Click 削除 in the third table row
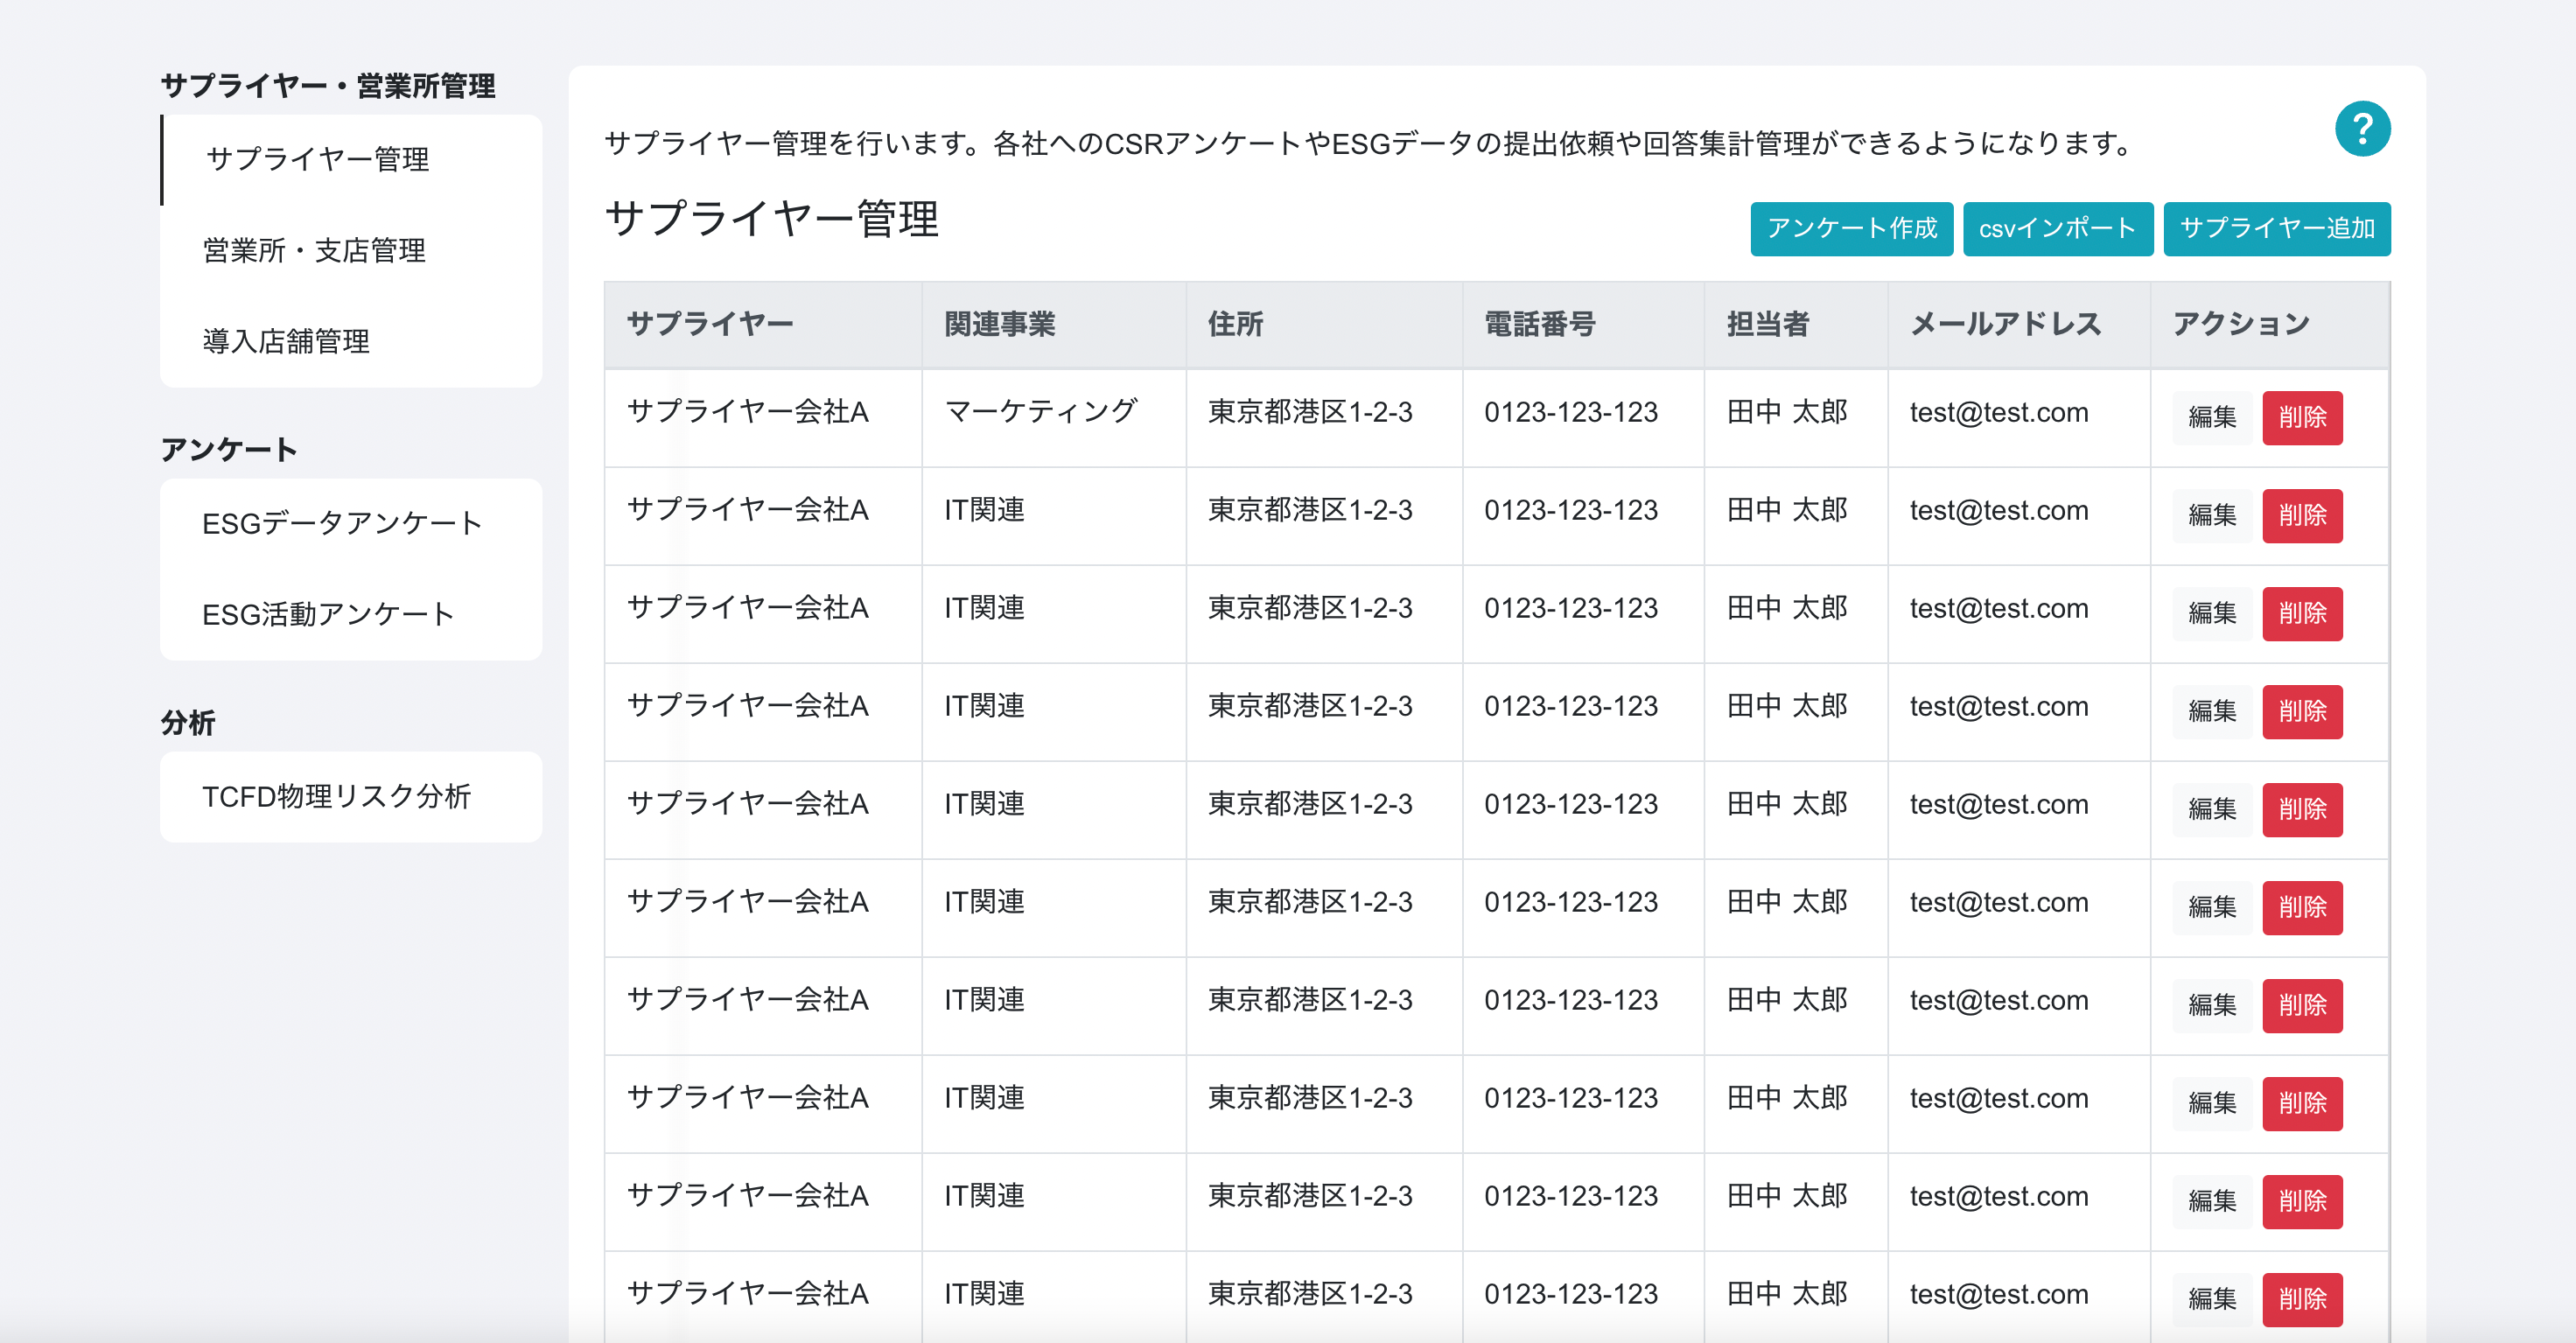The height and width of the screenshot is (1343, 2576). [2301, 613]
